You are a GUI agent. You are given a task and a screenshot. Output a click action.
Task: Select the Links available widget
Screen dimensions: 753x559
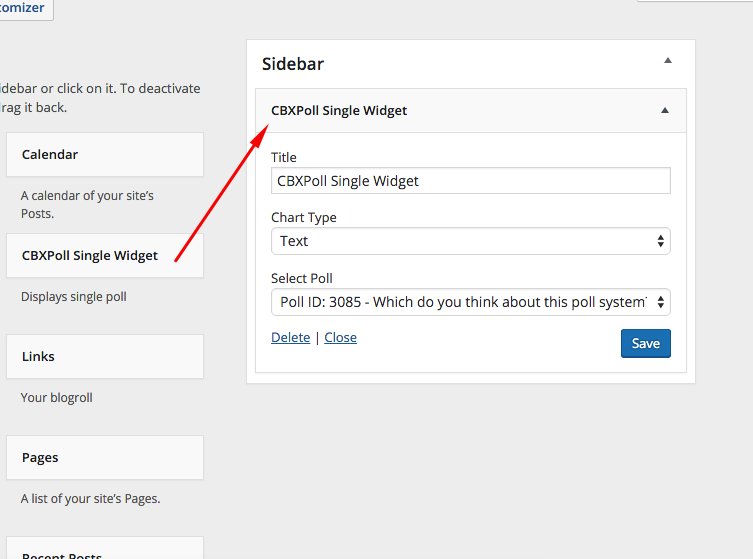pyautogui.click(x=105, y=356)
